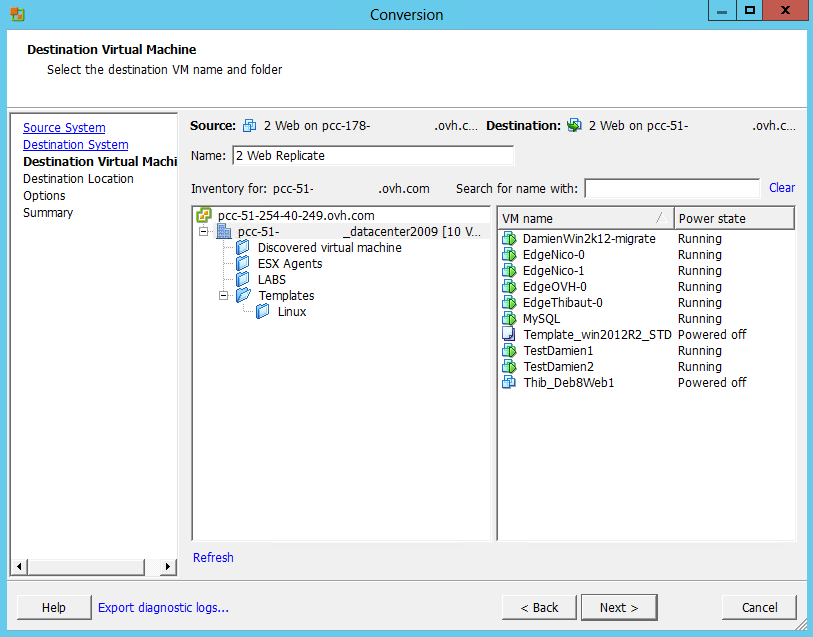The image size is (813, 637).
Task: Click the MySQL virtual machine icon
Action: point(508,319)
